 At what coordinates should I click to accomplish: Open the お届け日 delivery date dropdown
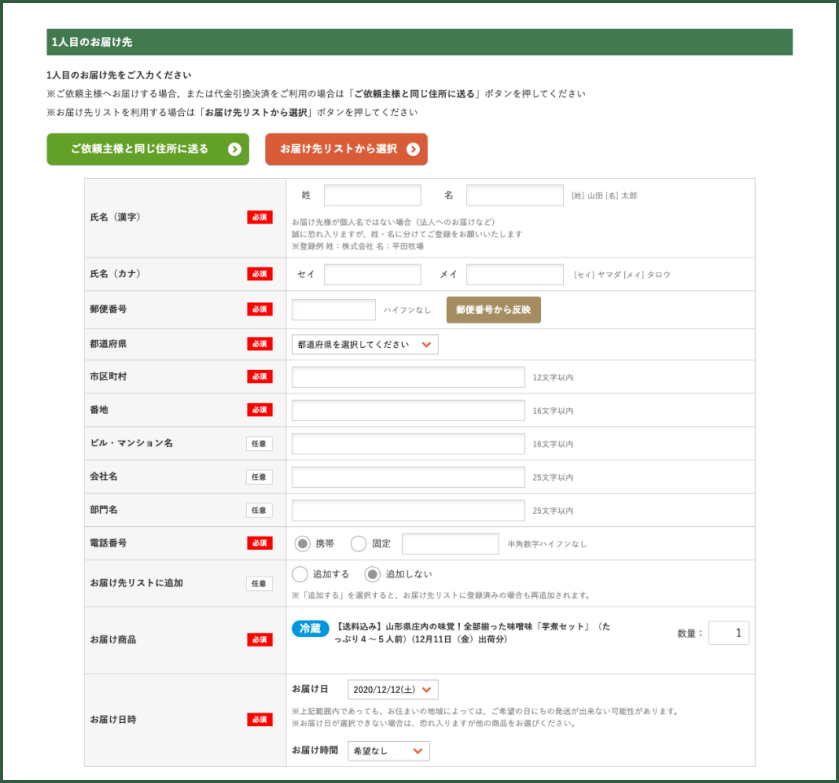[393, 689]
